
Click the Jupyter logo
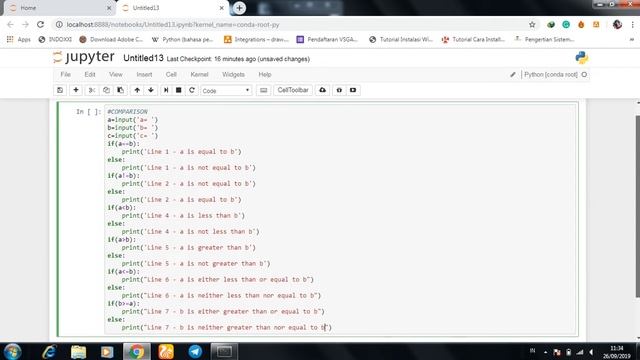[x=84, y=57]
